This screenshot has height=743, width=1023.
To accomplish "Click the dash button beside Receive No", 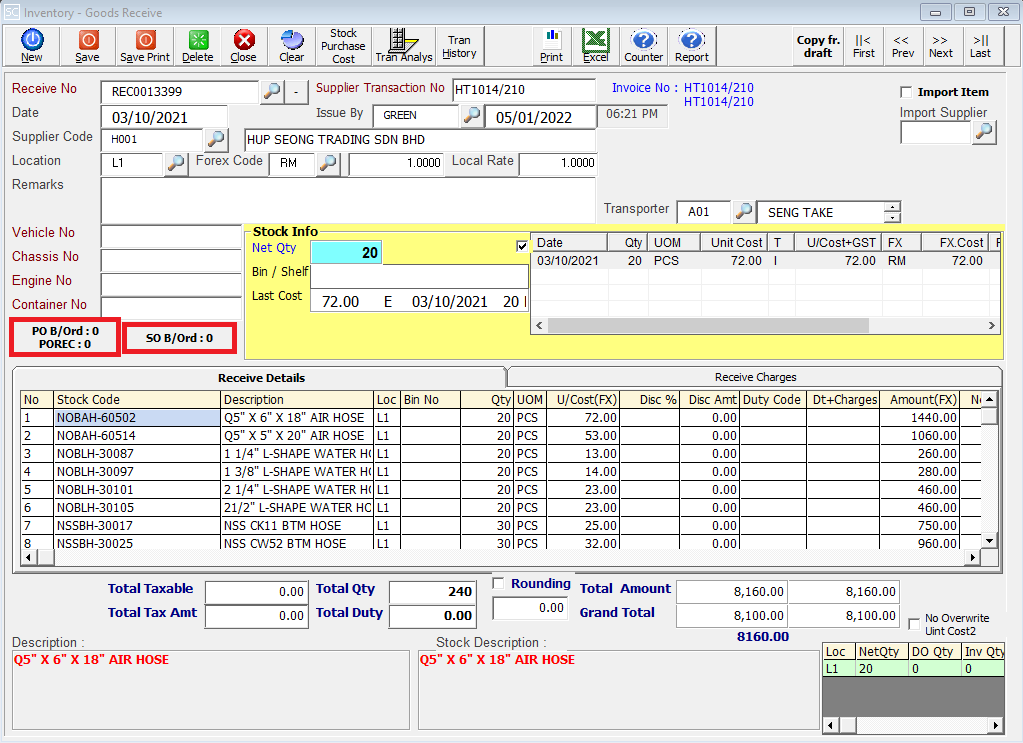I will click(296, 91).
